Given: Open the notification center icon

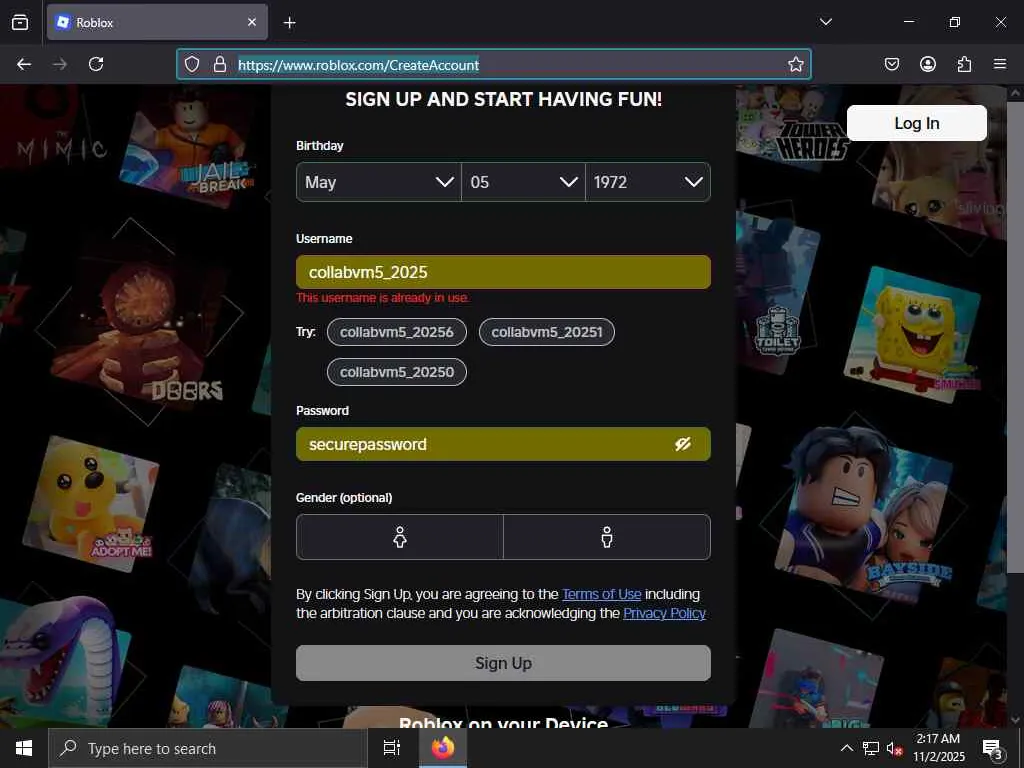Looking at the screenshot, I should 992,748.
